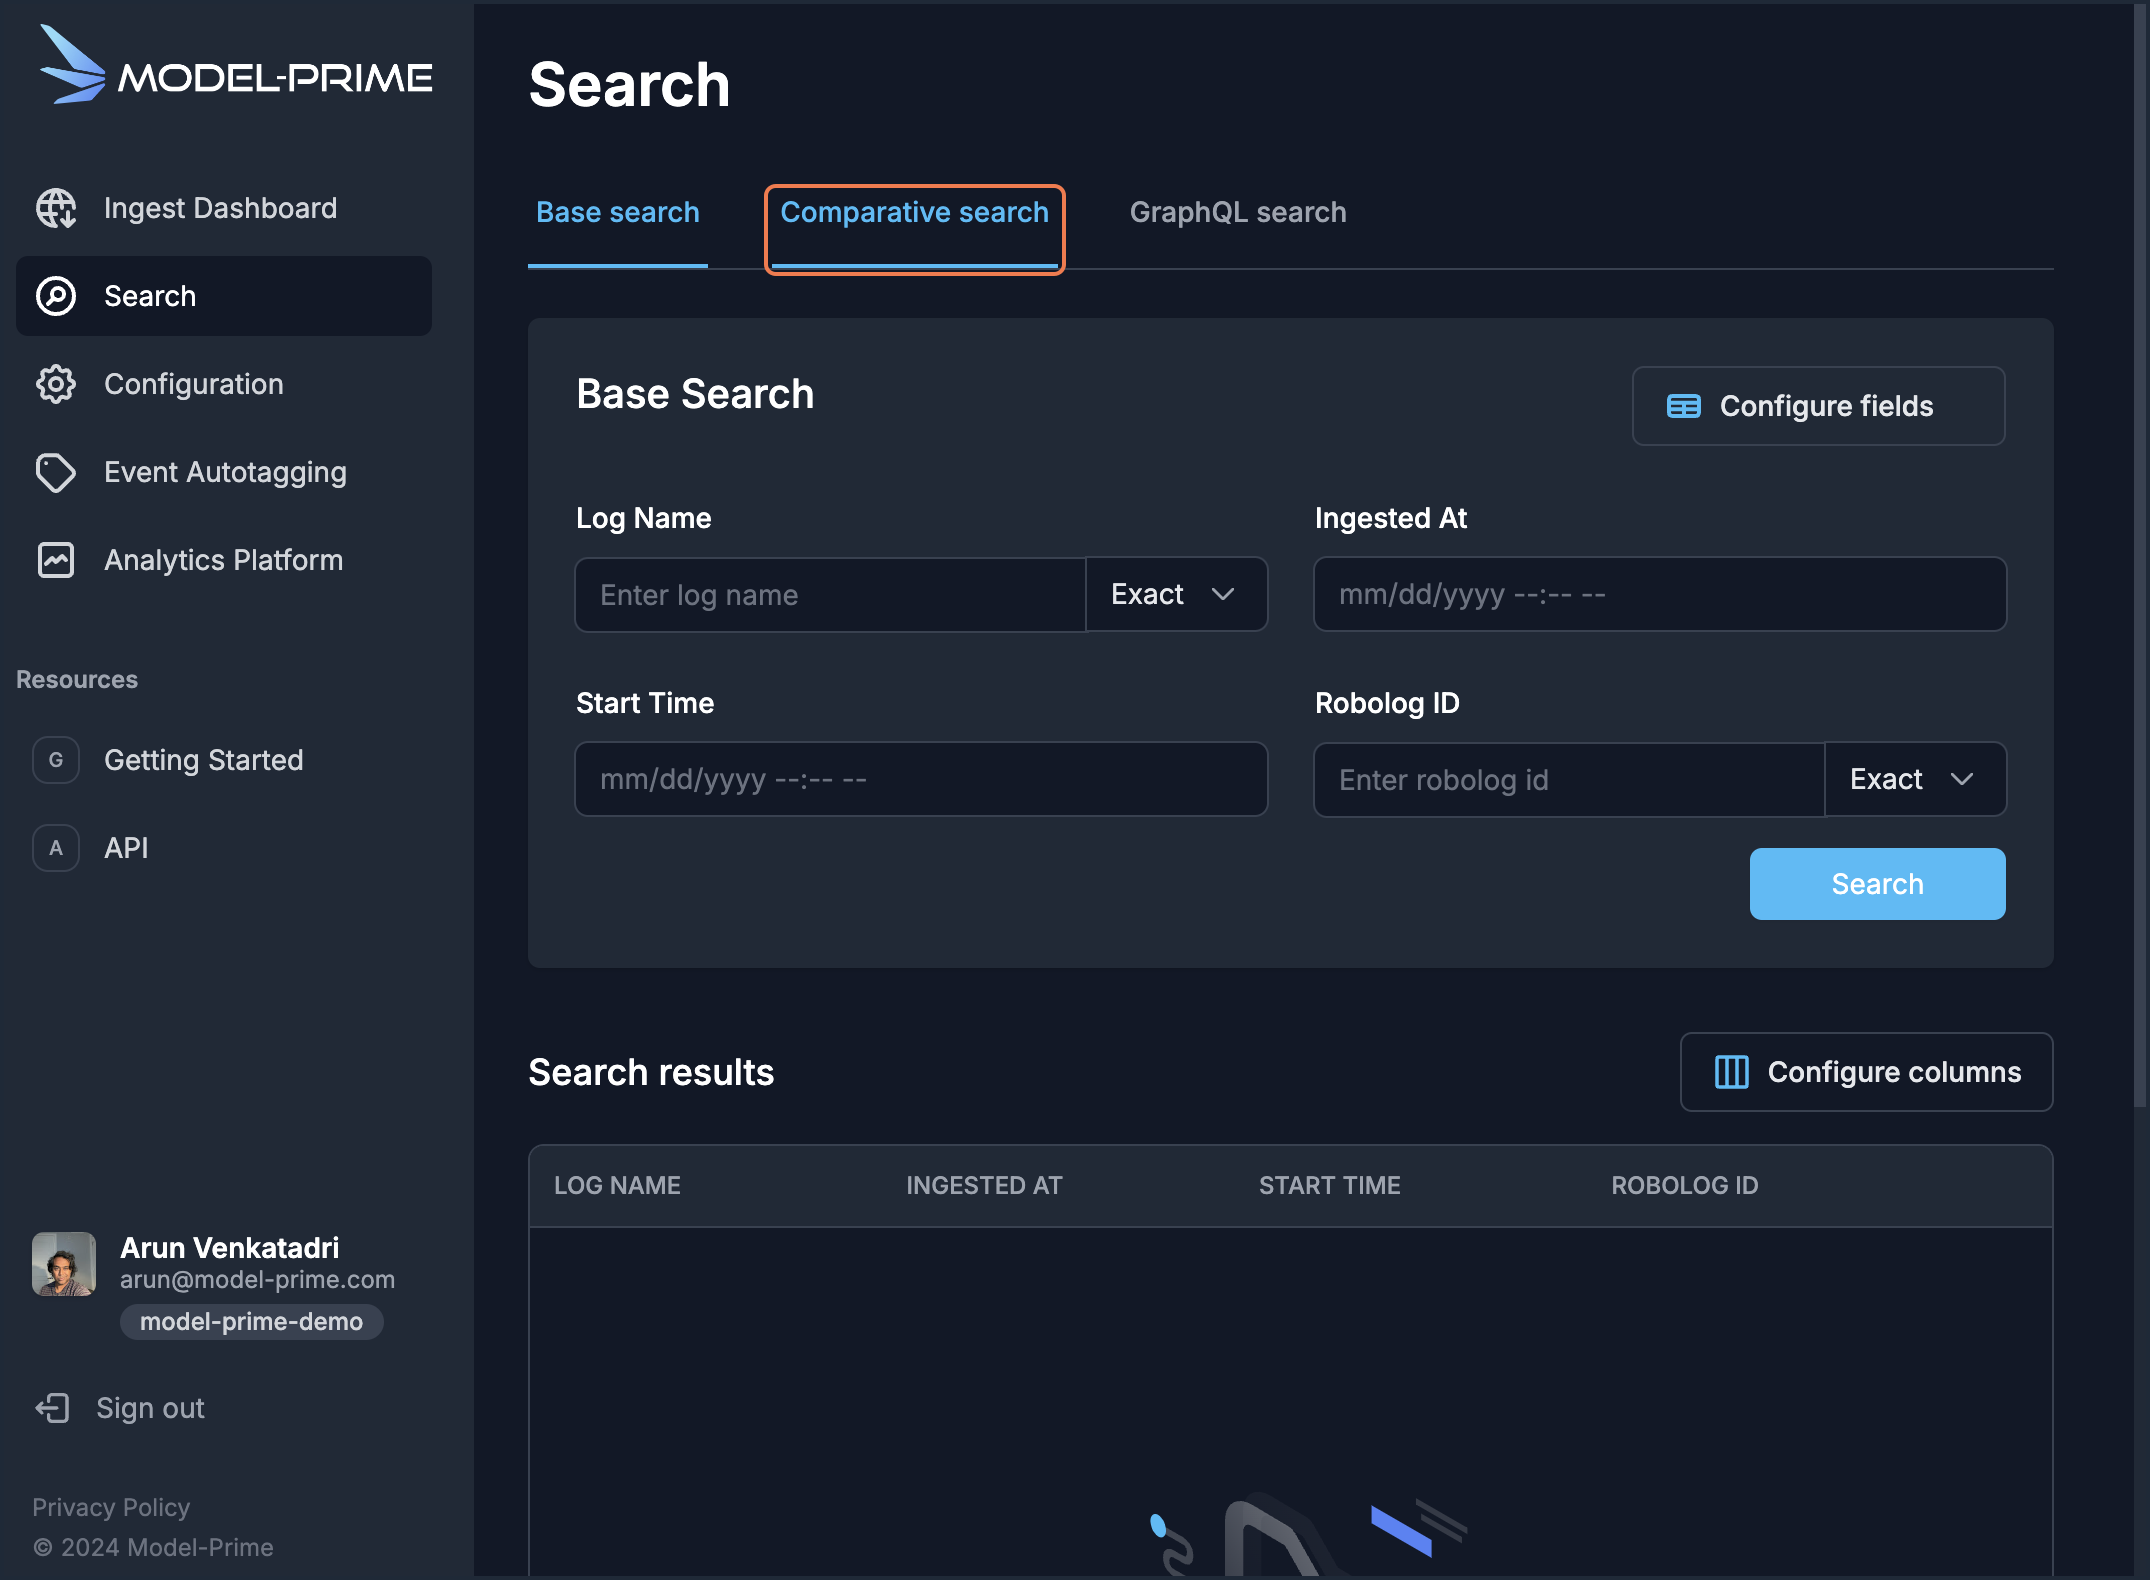2150x1580 pixels.
Task: Open Analytics Platform from sidebar
Action: [x=225, y=559]
